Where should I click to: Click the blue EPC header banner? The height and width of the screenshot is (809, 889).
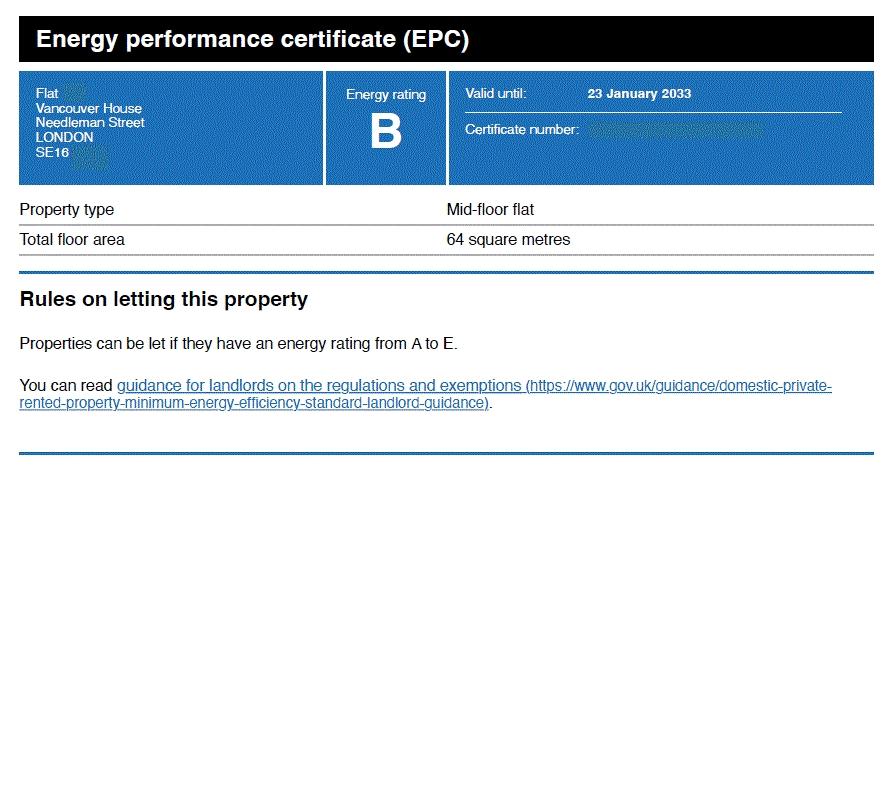[444, 39]
